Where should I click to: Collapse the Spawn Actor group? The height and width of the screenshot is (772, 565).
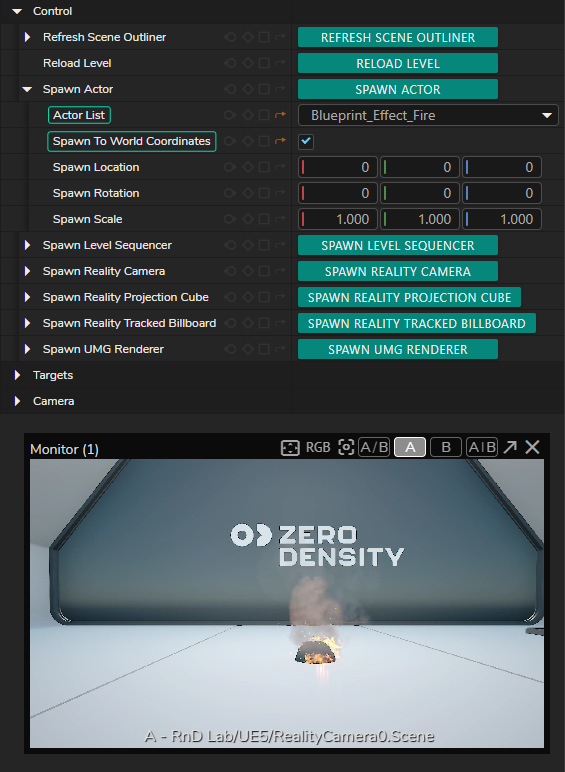(x=28, y=89)
